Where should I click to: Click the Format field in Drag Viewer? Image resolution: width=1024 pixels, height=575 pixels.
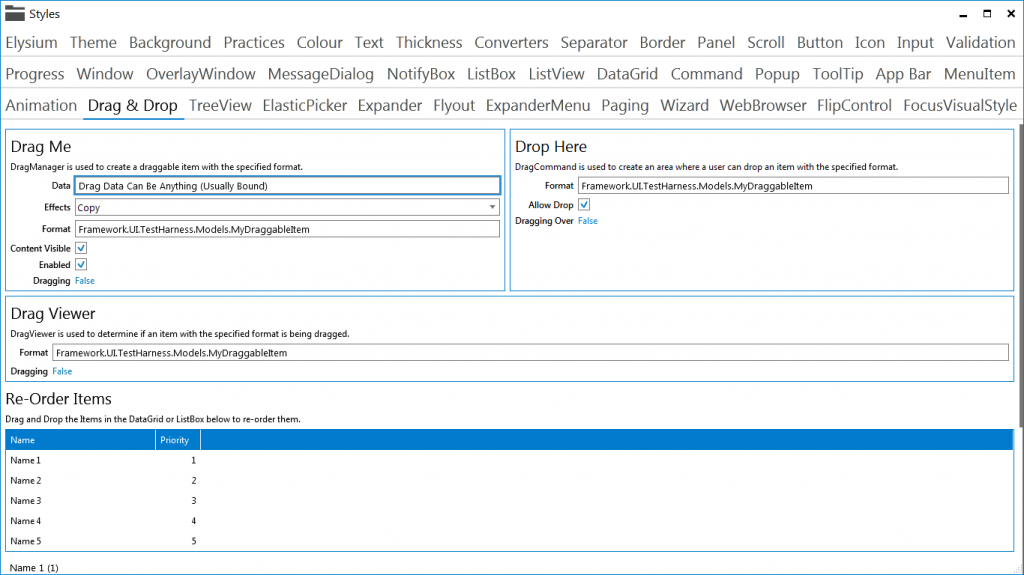click(530, 353)
